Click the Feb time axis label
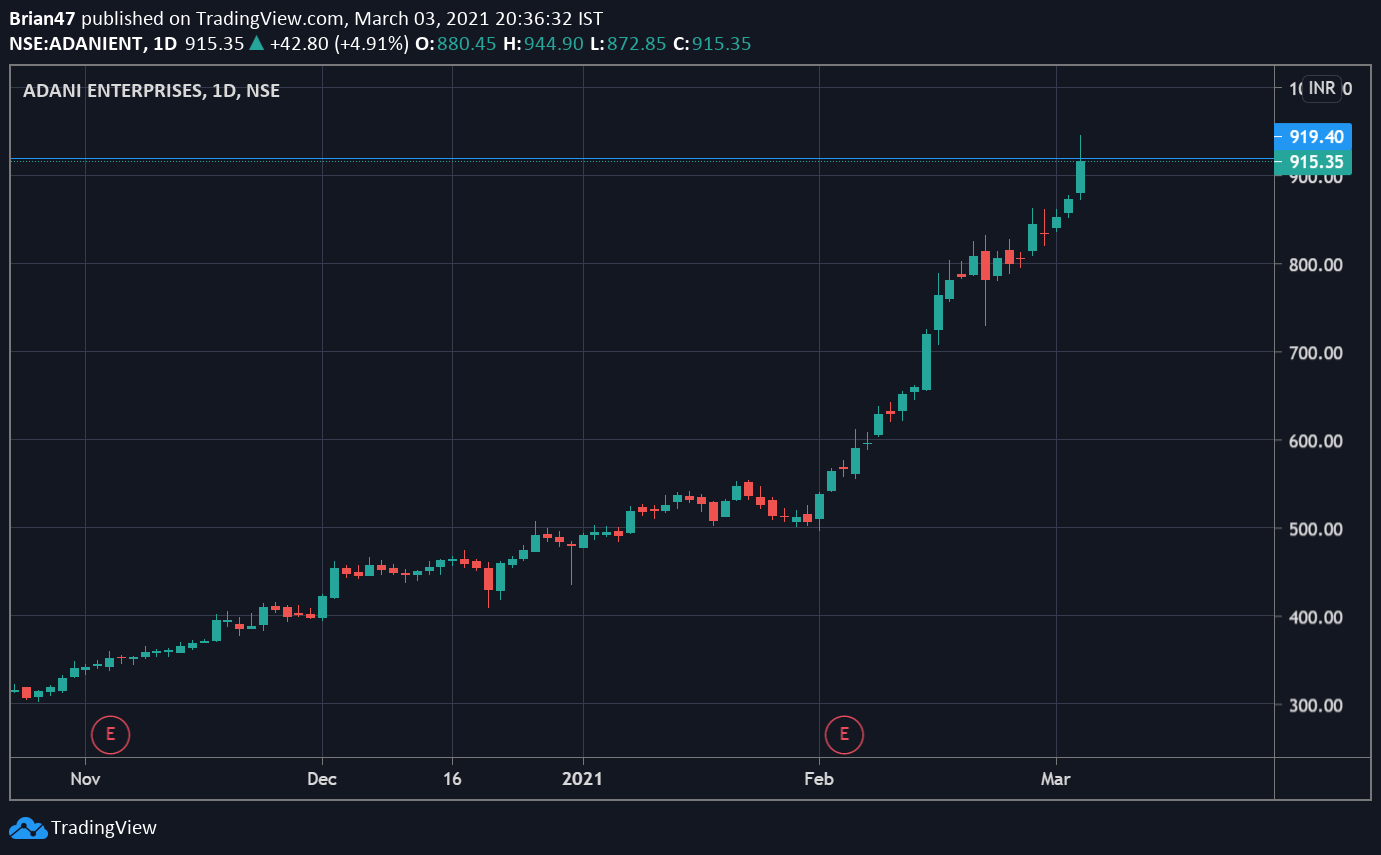The image size is (1381, 855). coord(819,778)
